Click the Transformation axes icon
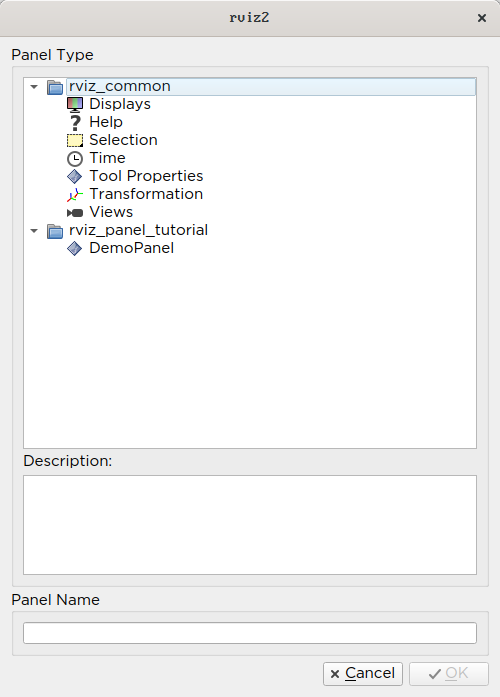 [x=75, y=195]
